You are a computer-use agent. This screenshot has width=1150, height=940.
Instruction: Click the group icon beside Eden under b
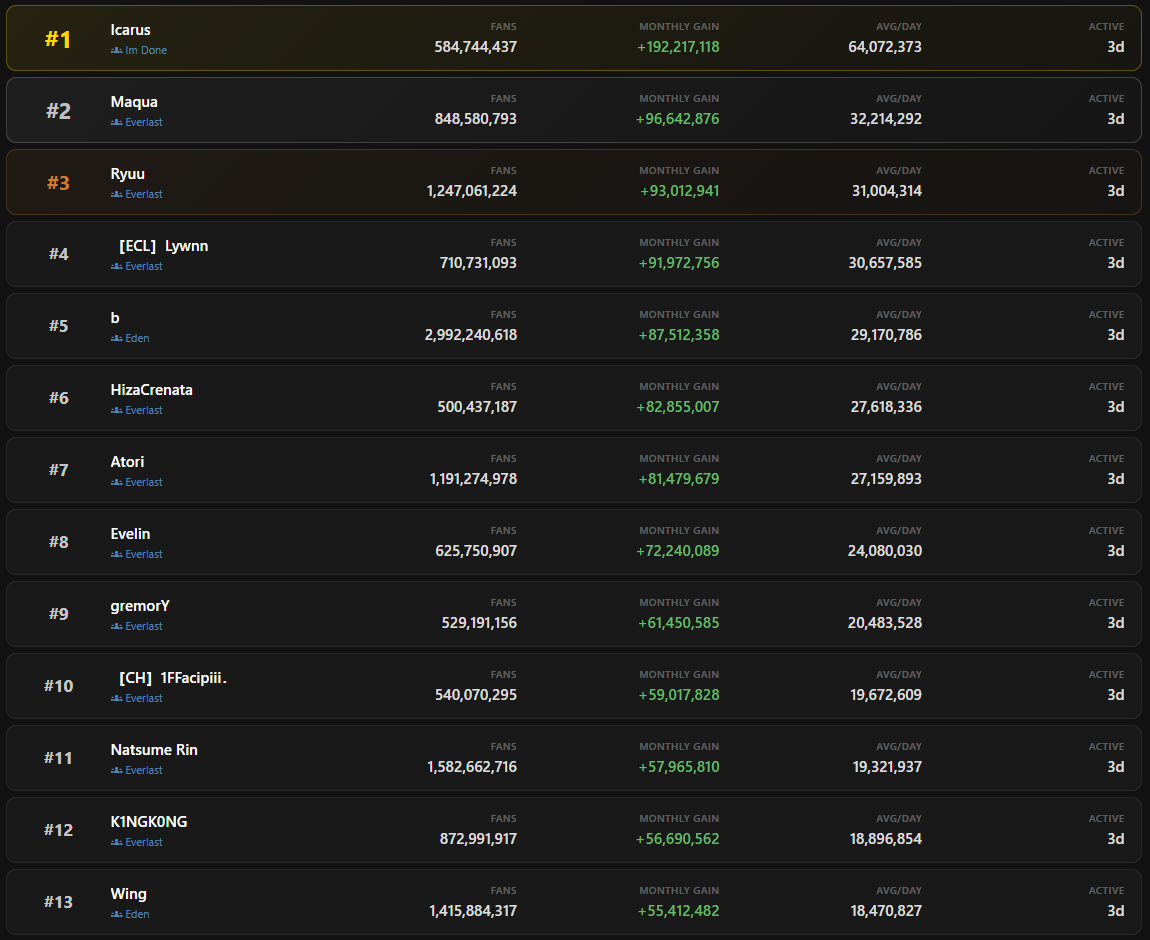[x=117, y=338]
